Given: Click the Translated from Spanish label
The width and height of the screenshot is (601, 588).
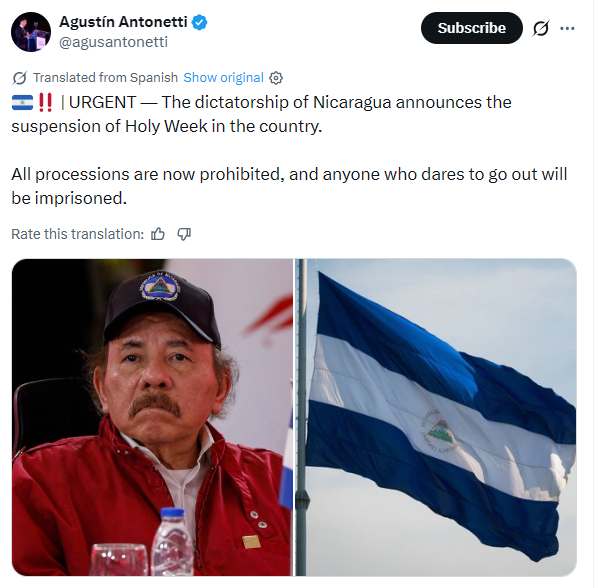Looking at the screenshot, I should point(105,78).
